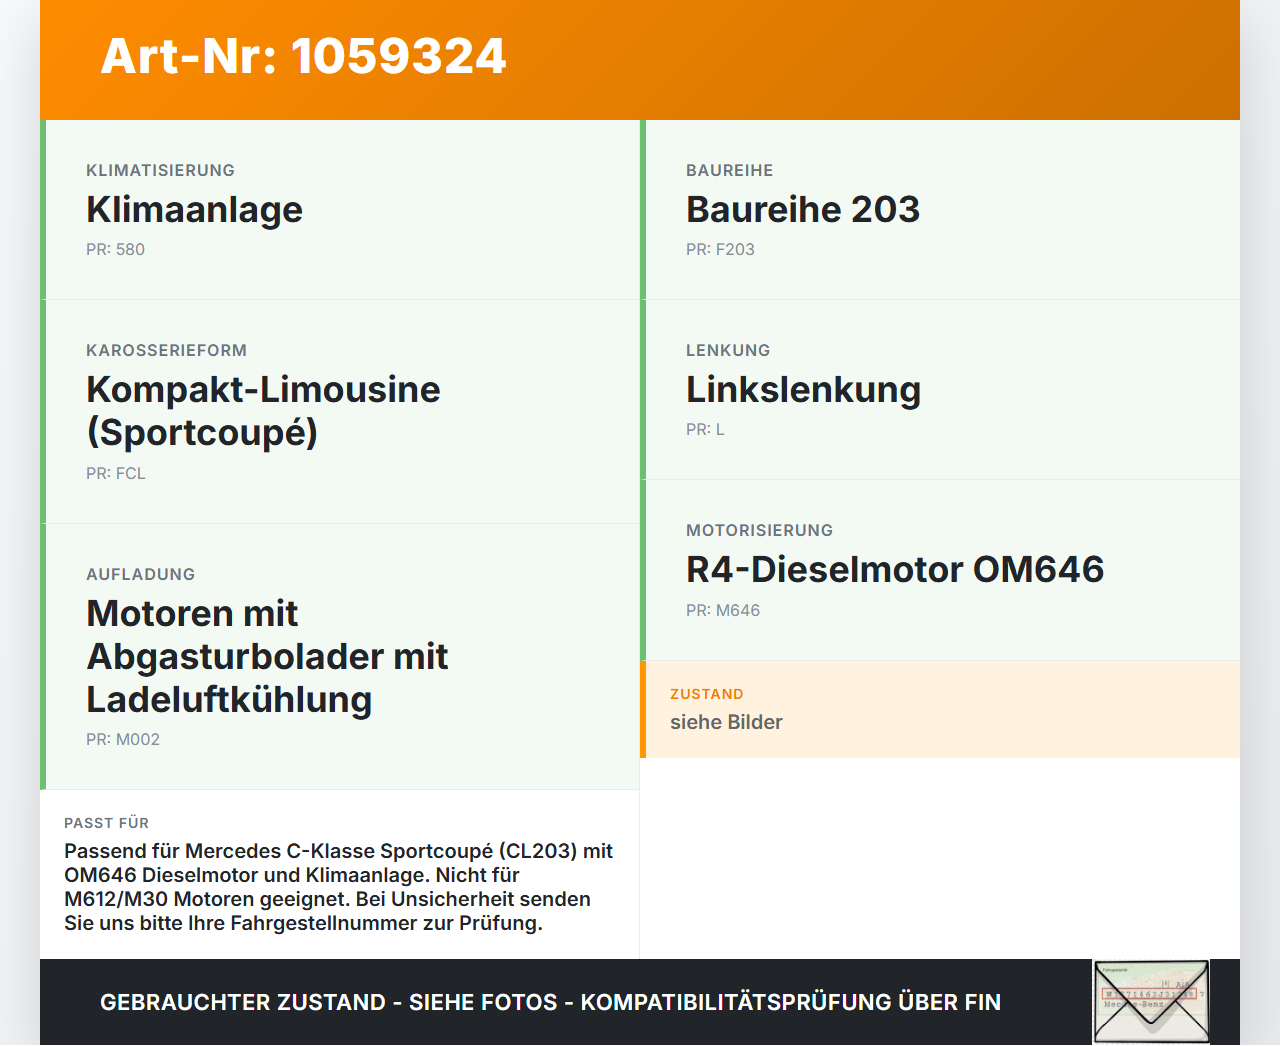Select the R4-Dieselmotor OM646 value
This screenshot has width=1280, height=1046.
[894, 569]
